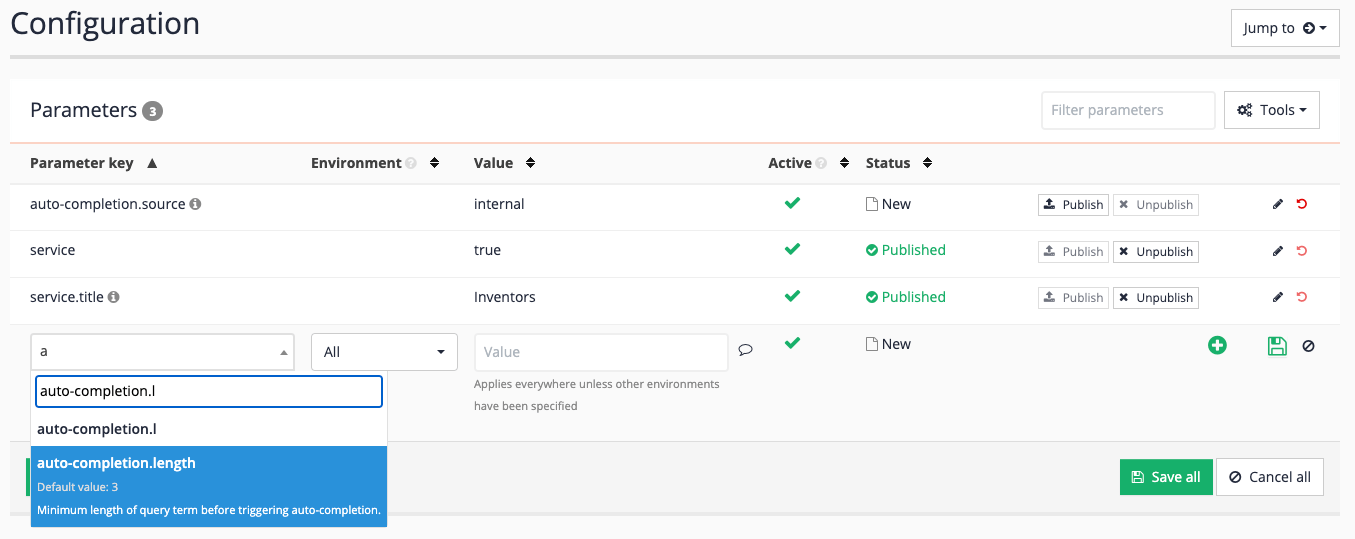Click Save all button
Image resolution: width=1355 pixels, height=539 pixels.
(x=1166, y=477)
